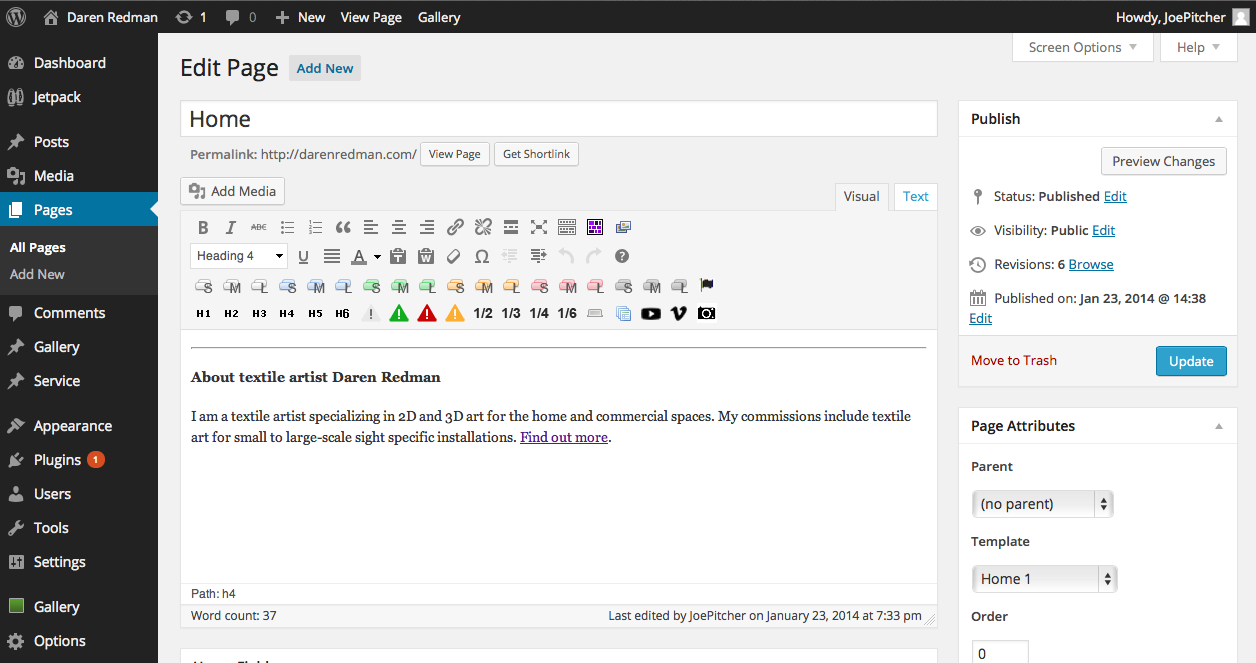
Task: Insert YouTube video shortcode
Action: (651, 313)
